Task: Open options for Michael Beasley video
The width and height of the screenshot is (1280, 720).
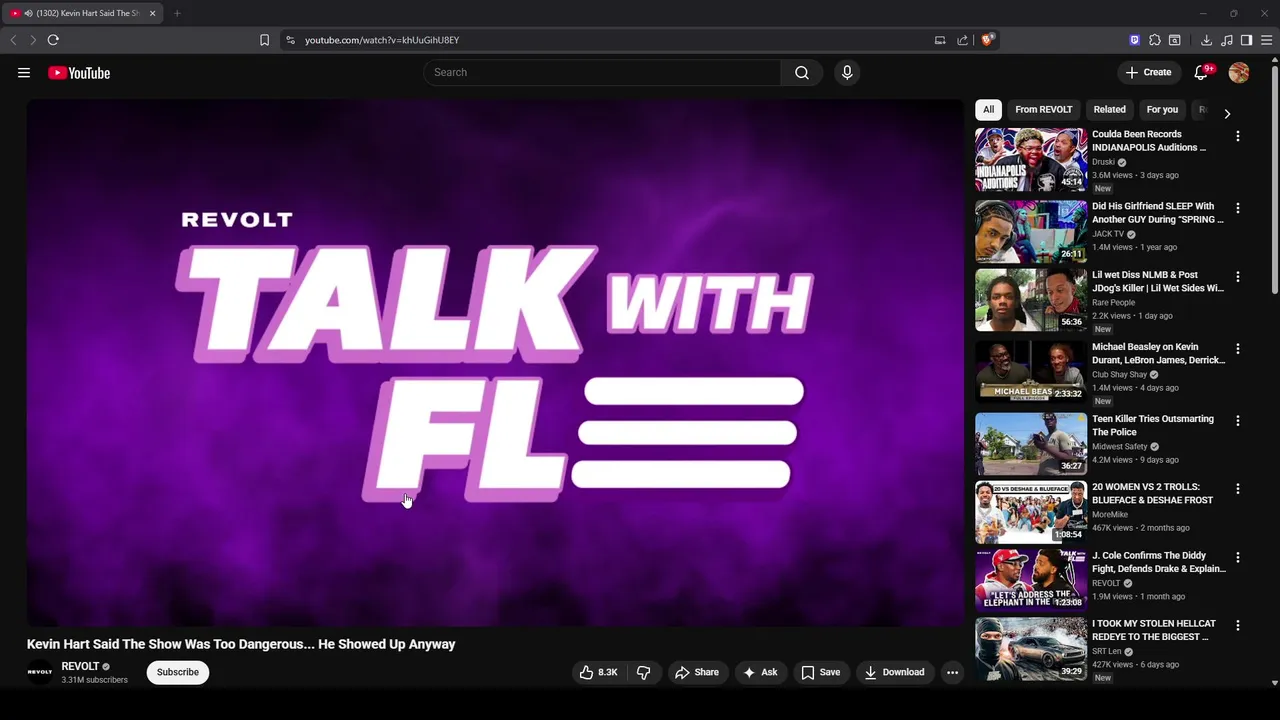Action: 1238,349
